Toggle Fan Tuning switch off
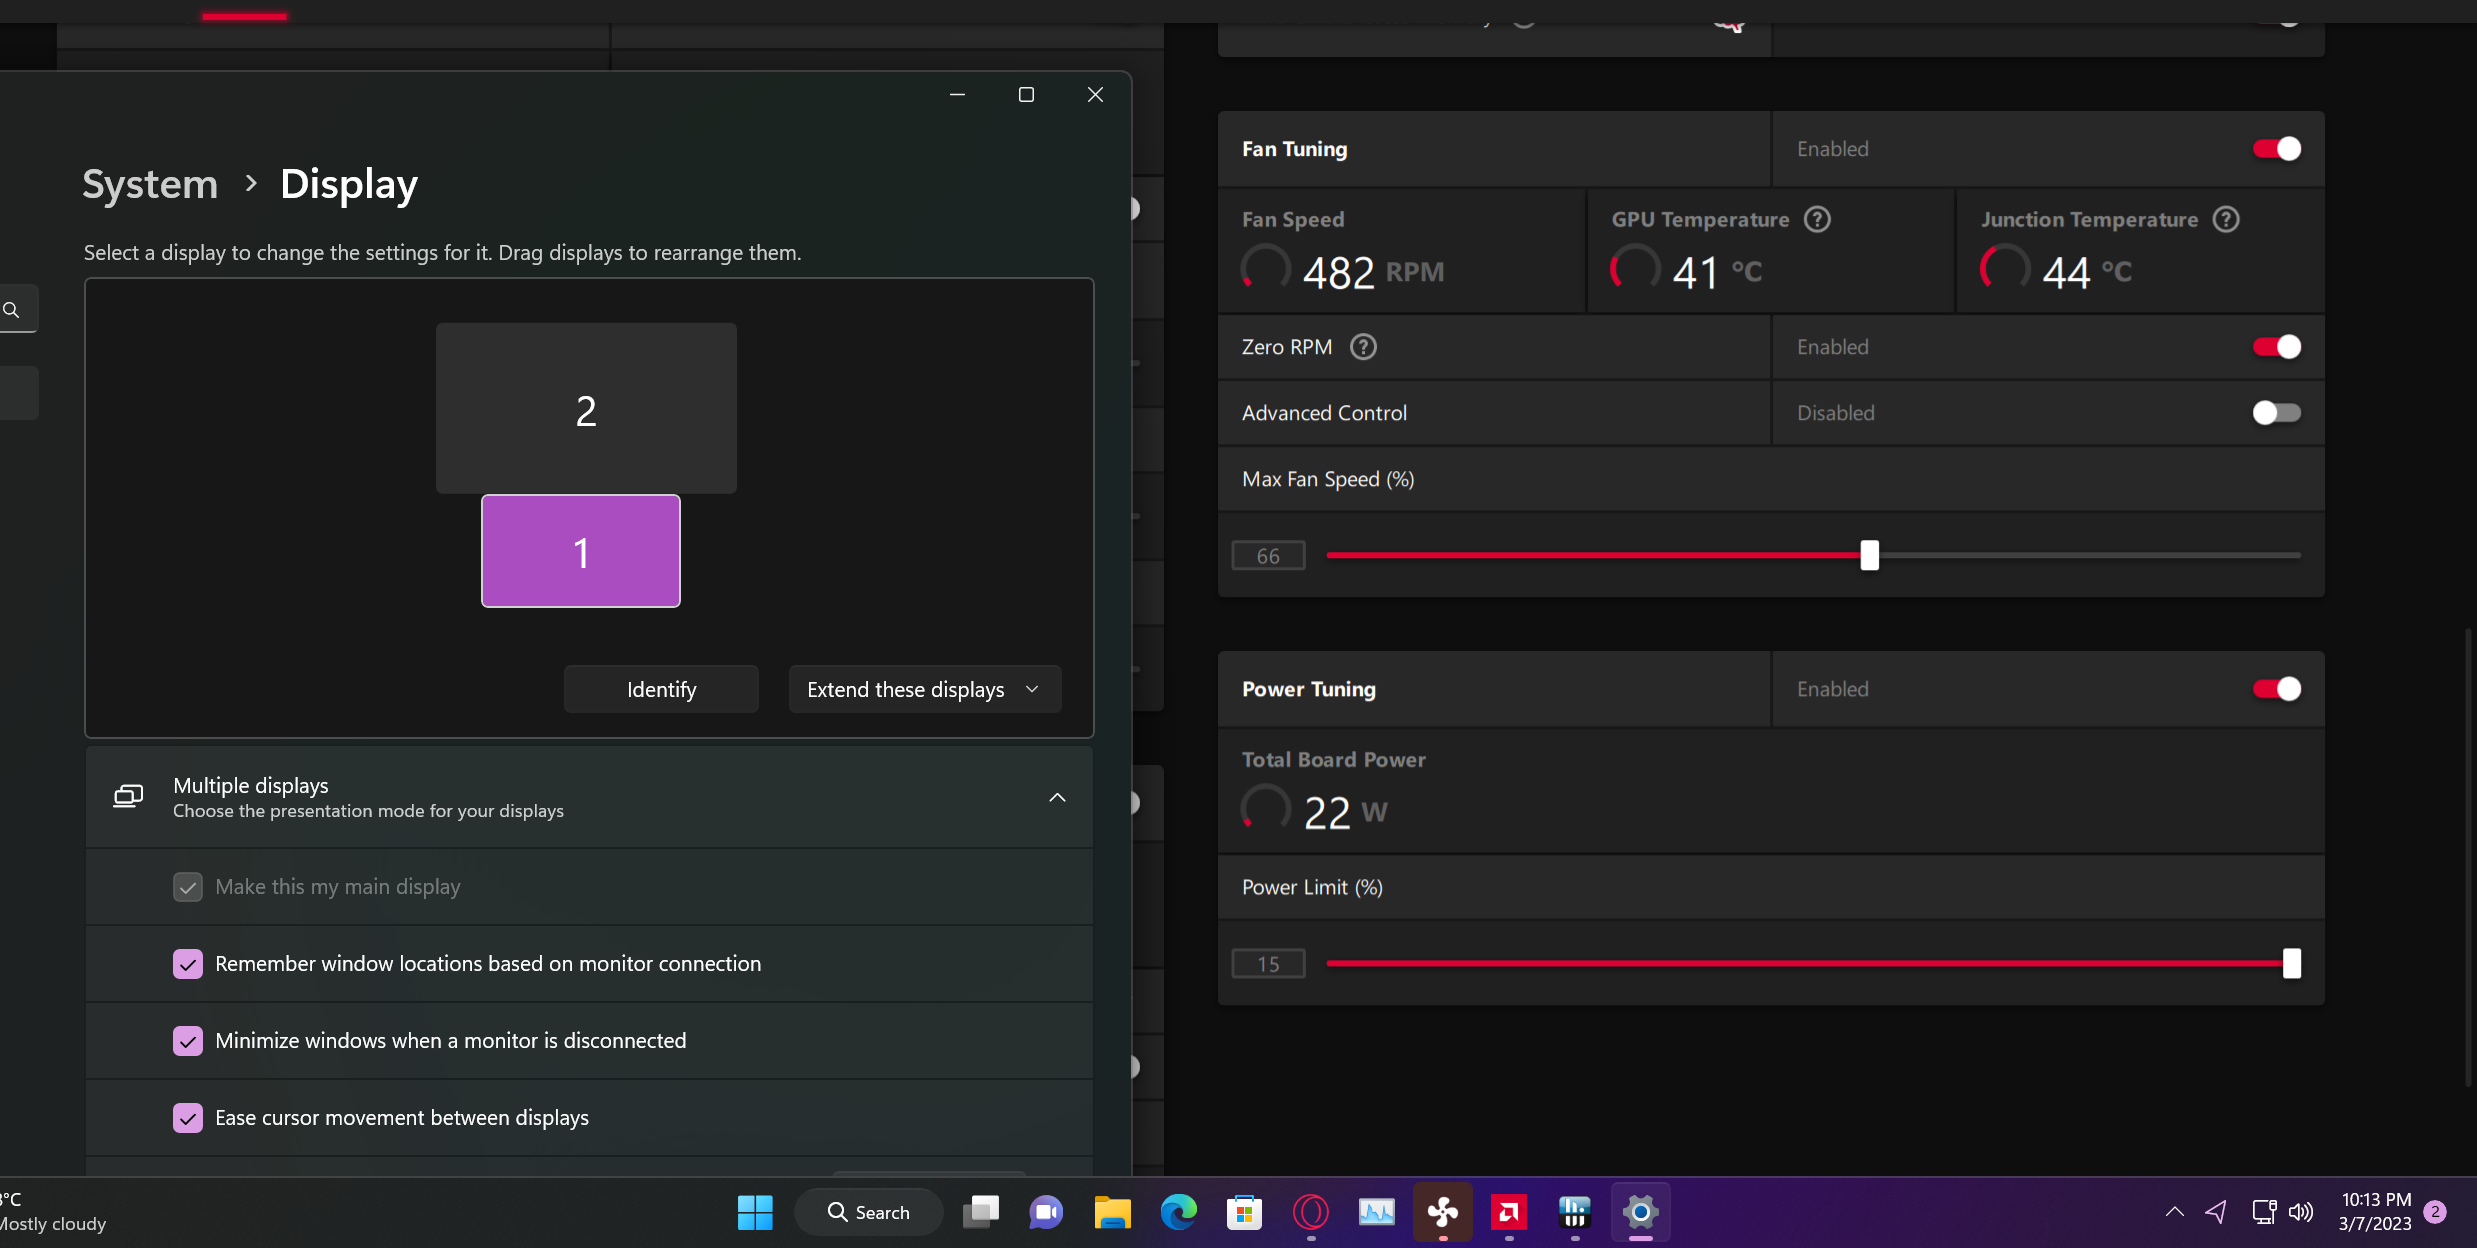This screenshot has height=1248, width=2477. pos(2276,149)
